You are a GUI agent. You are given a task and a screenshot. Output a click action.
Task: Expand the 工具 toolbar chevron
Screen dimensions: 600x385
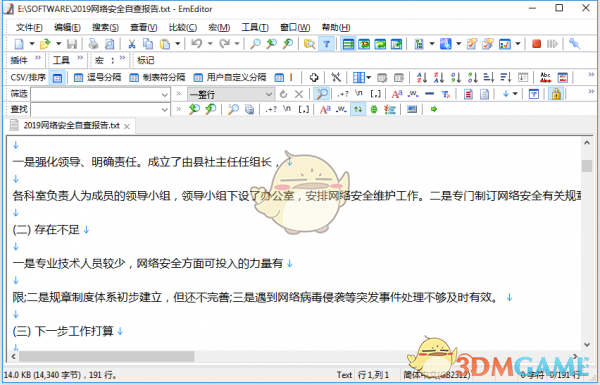click(80, 58)
